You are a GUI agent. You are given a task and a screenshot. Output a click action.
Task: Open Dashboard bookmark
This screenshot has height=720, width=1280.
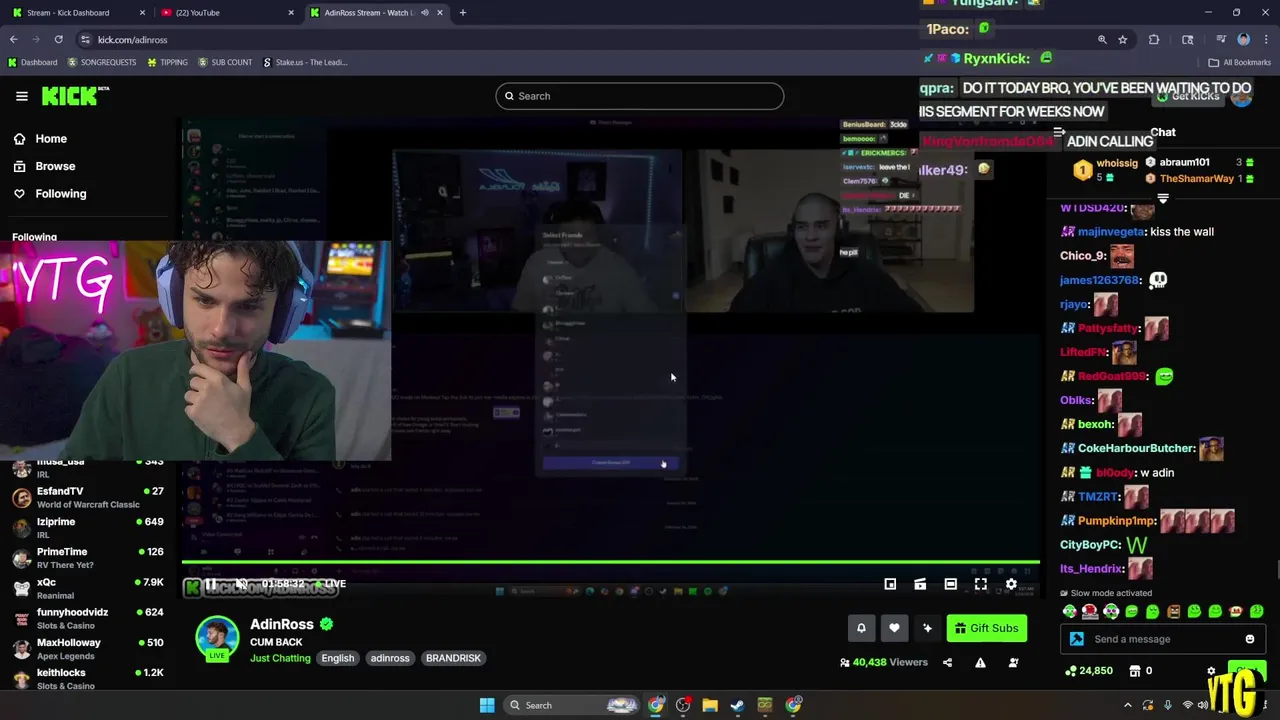(x=32, y=62)
